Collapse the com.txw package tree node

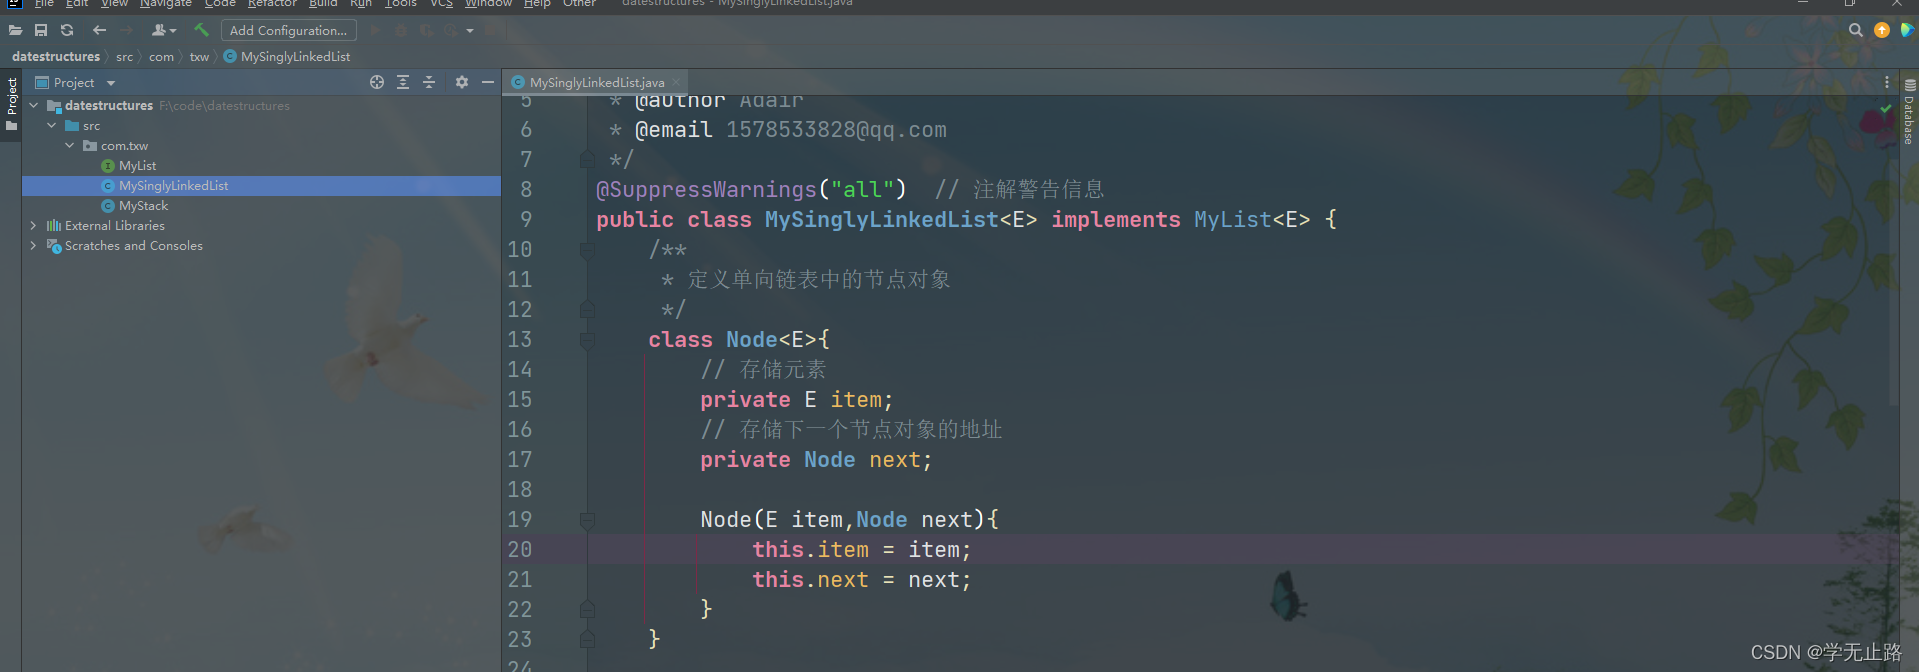pyautogui.click(x=70, y=145)
